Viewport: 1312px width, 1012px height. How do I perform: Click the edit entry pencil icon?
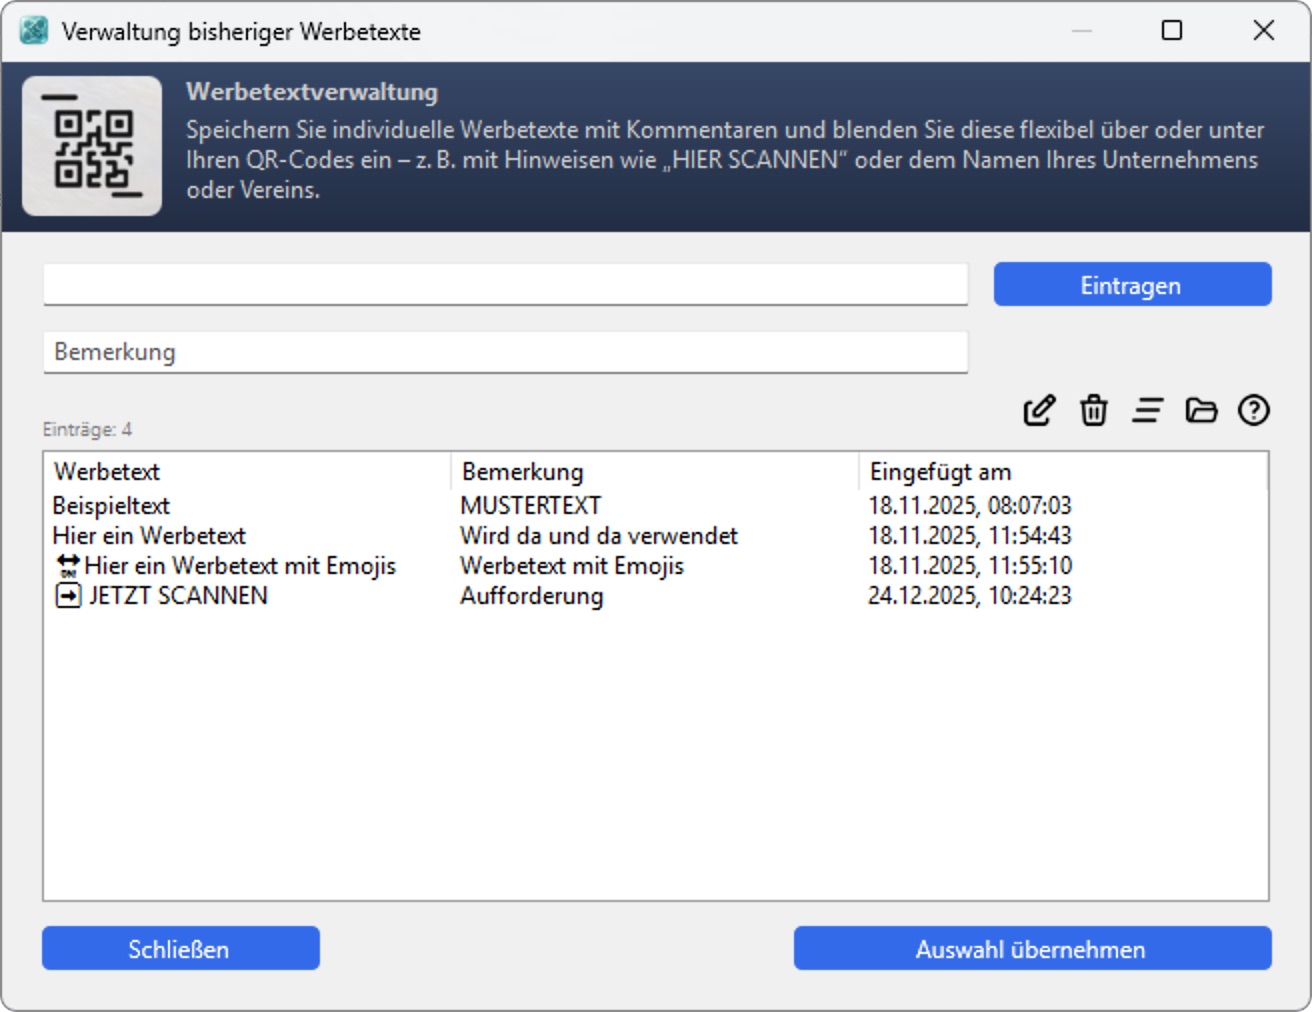tap(1039, 410)
